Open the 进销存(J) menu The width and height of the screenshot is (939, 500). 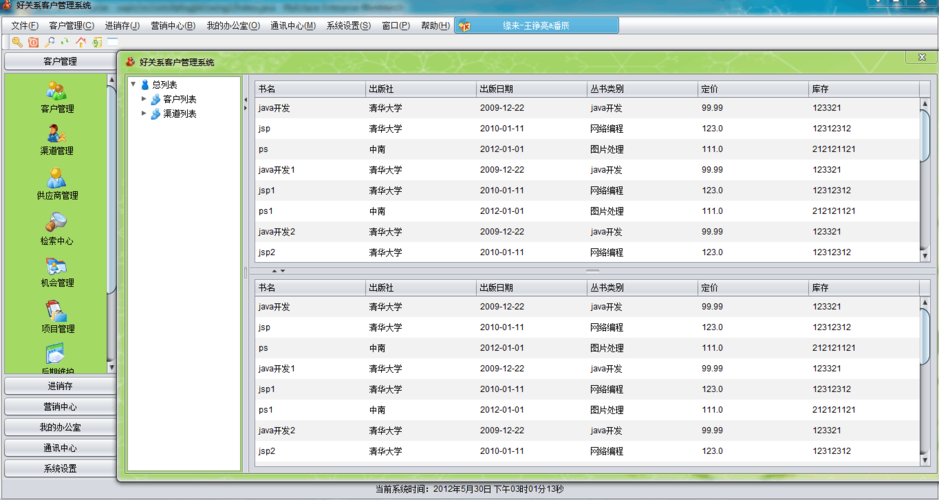122,26
